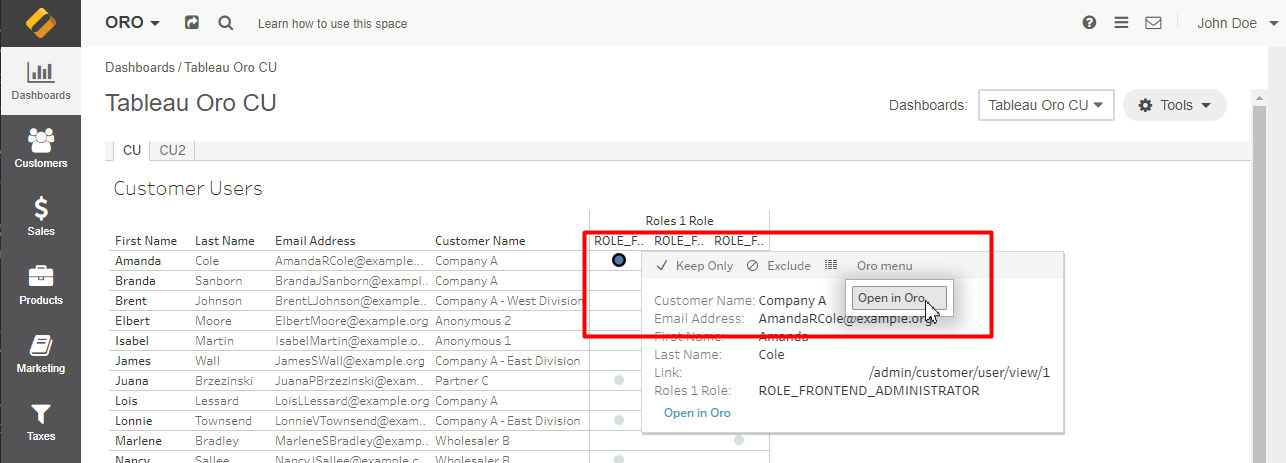Viewport: 1286px width, 463px height.
Task: Open the Tableau Oro CU dashboards dropdown
Action: coord(1045,105)
